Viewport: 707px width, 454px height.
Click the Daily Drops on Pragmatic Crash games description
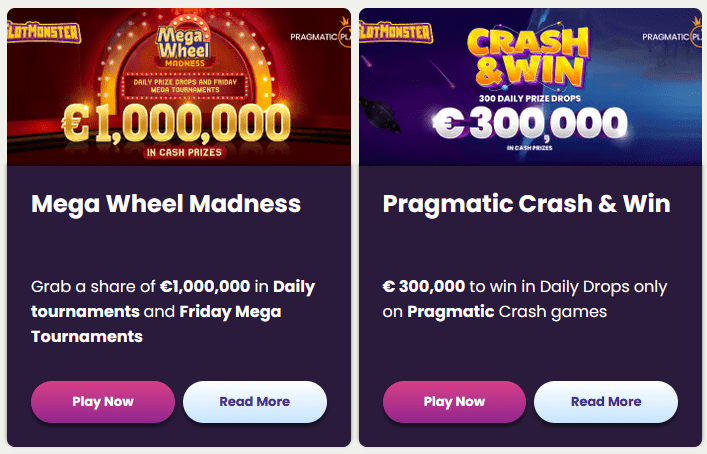[x=525, y=299]
